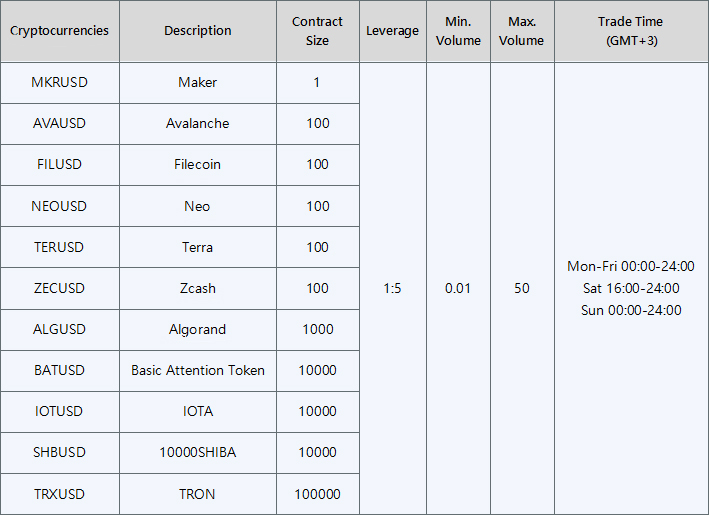
Task: Click the Algorand contract size 1000
Action: pyautogui.click(x=317, y=330)
